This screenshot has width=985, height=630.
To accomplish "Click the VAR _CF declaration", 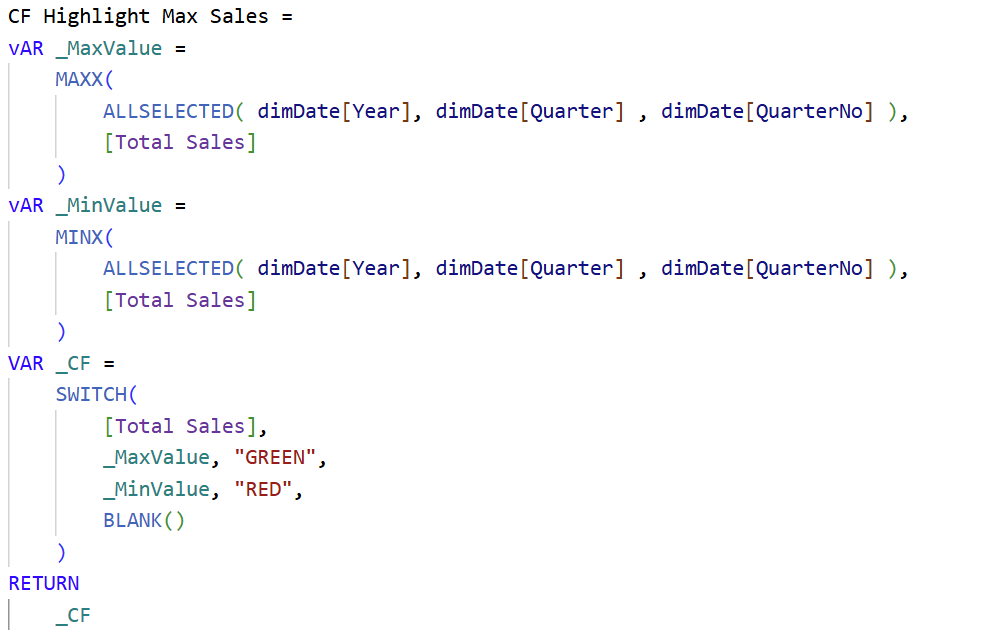I will click(x=49, y=364).
